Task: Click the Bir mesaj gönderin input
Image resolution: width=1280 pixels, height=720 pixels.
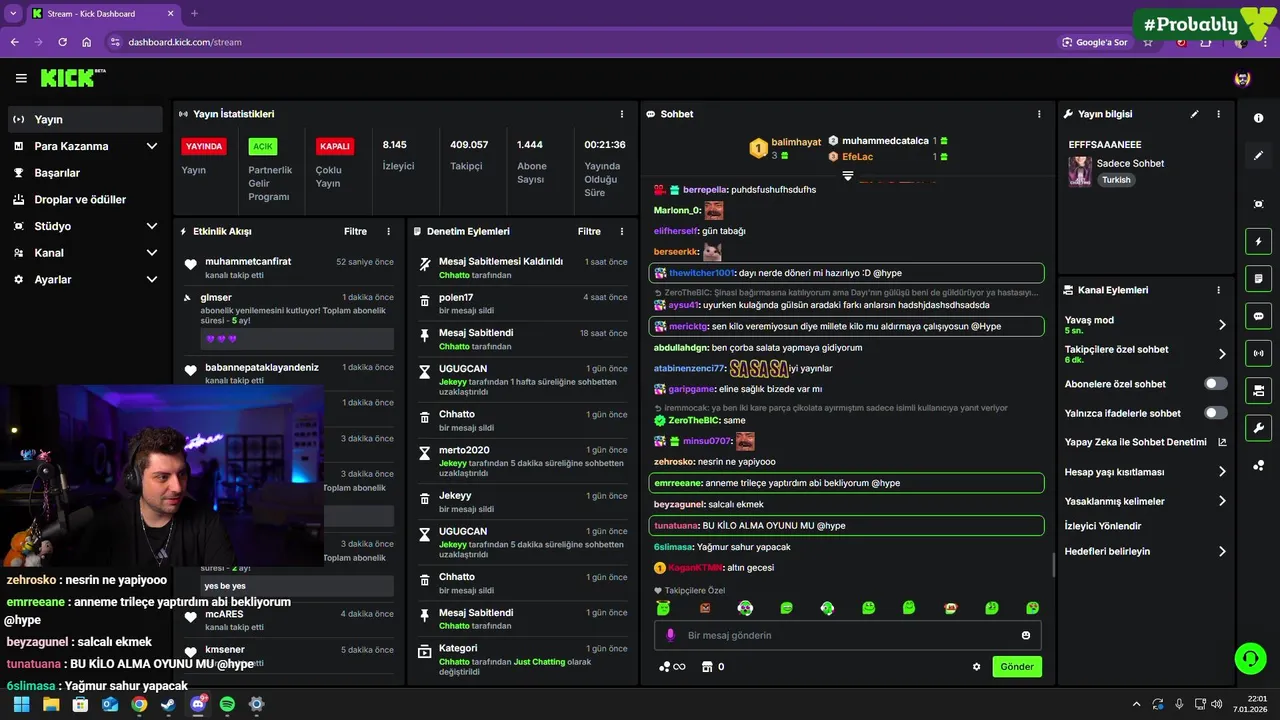Action: pos(848,635)
